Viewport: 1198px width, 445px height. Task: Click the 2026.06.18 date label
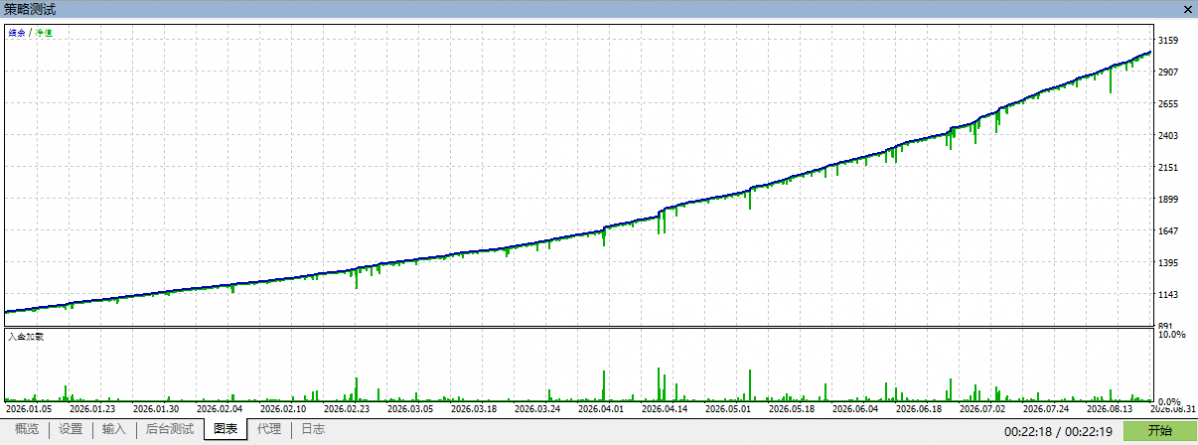click(919, 409)
